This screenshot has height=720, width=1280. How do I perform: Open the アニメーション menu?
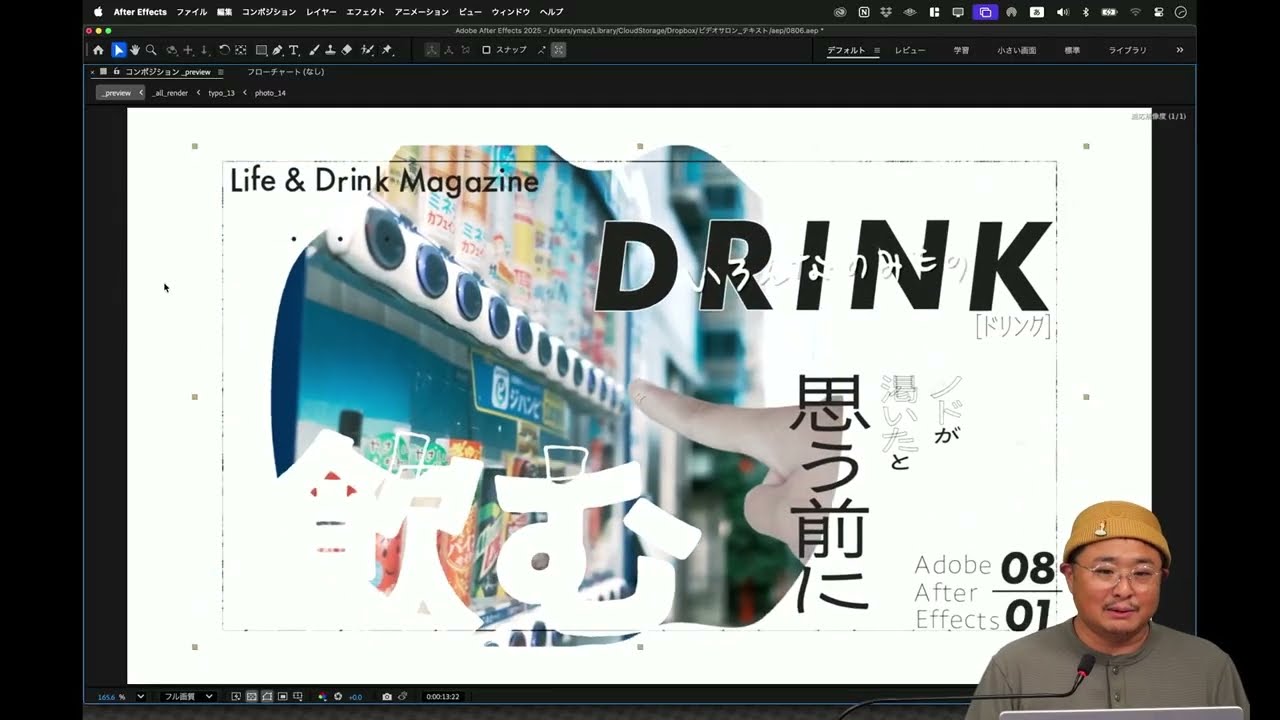(x=422, y=12)
